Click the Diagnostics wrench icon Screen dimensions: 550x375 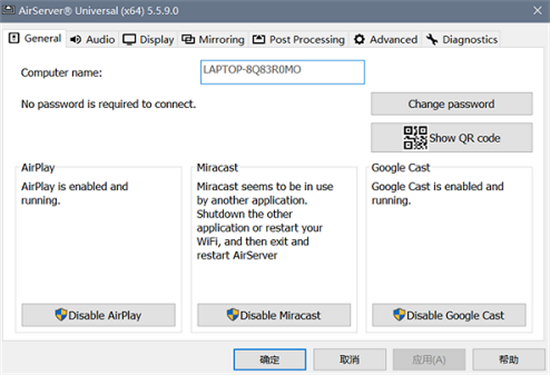[432, 39]
